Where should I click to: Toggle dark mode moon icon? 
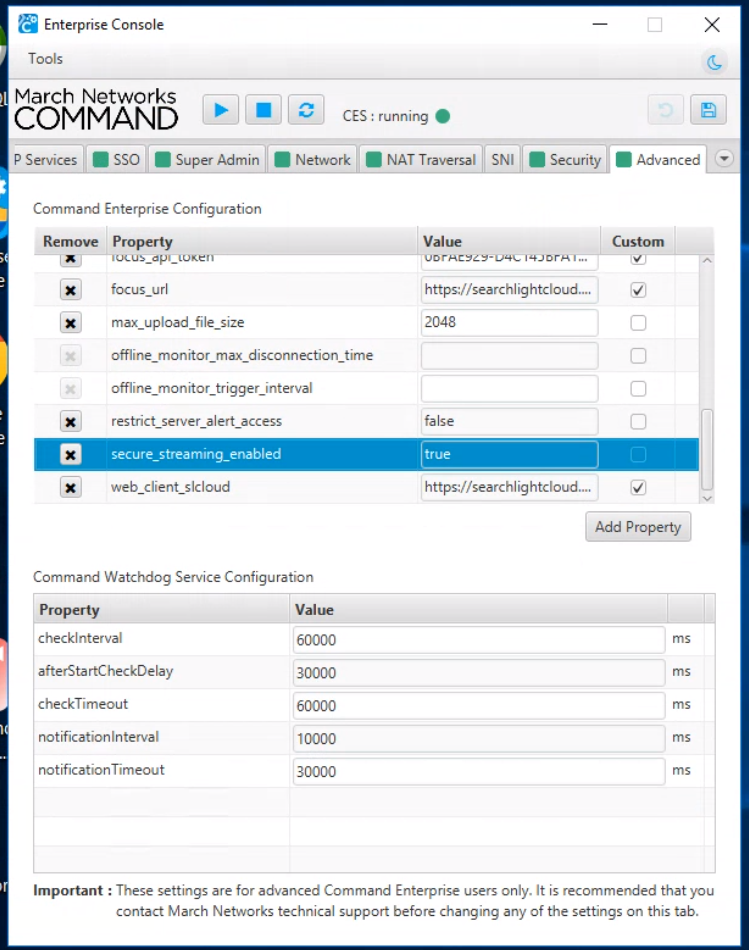coord(714,62)
